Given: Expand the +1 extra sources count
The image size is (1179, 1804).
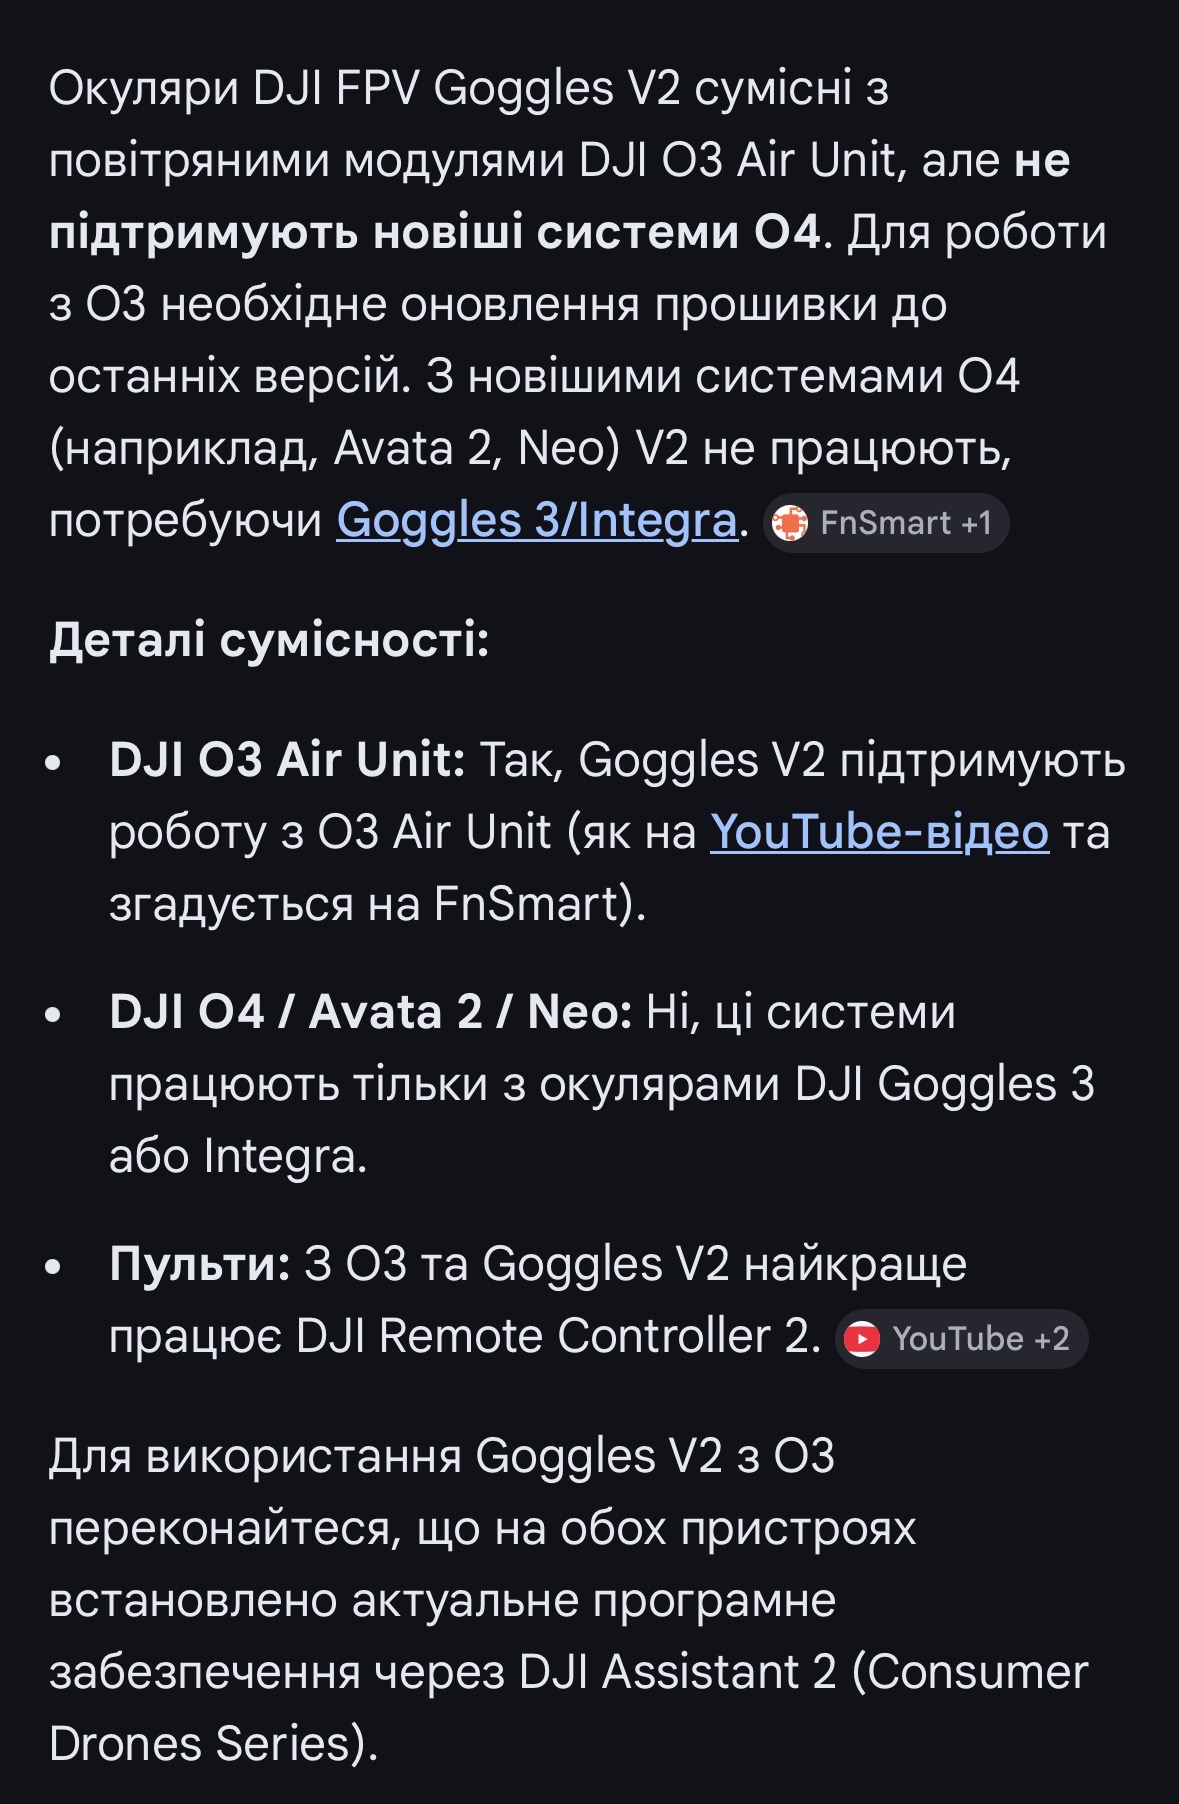Looking at the screenshot, I should pyautogui.click(x=976, y=523).
